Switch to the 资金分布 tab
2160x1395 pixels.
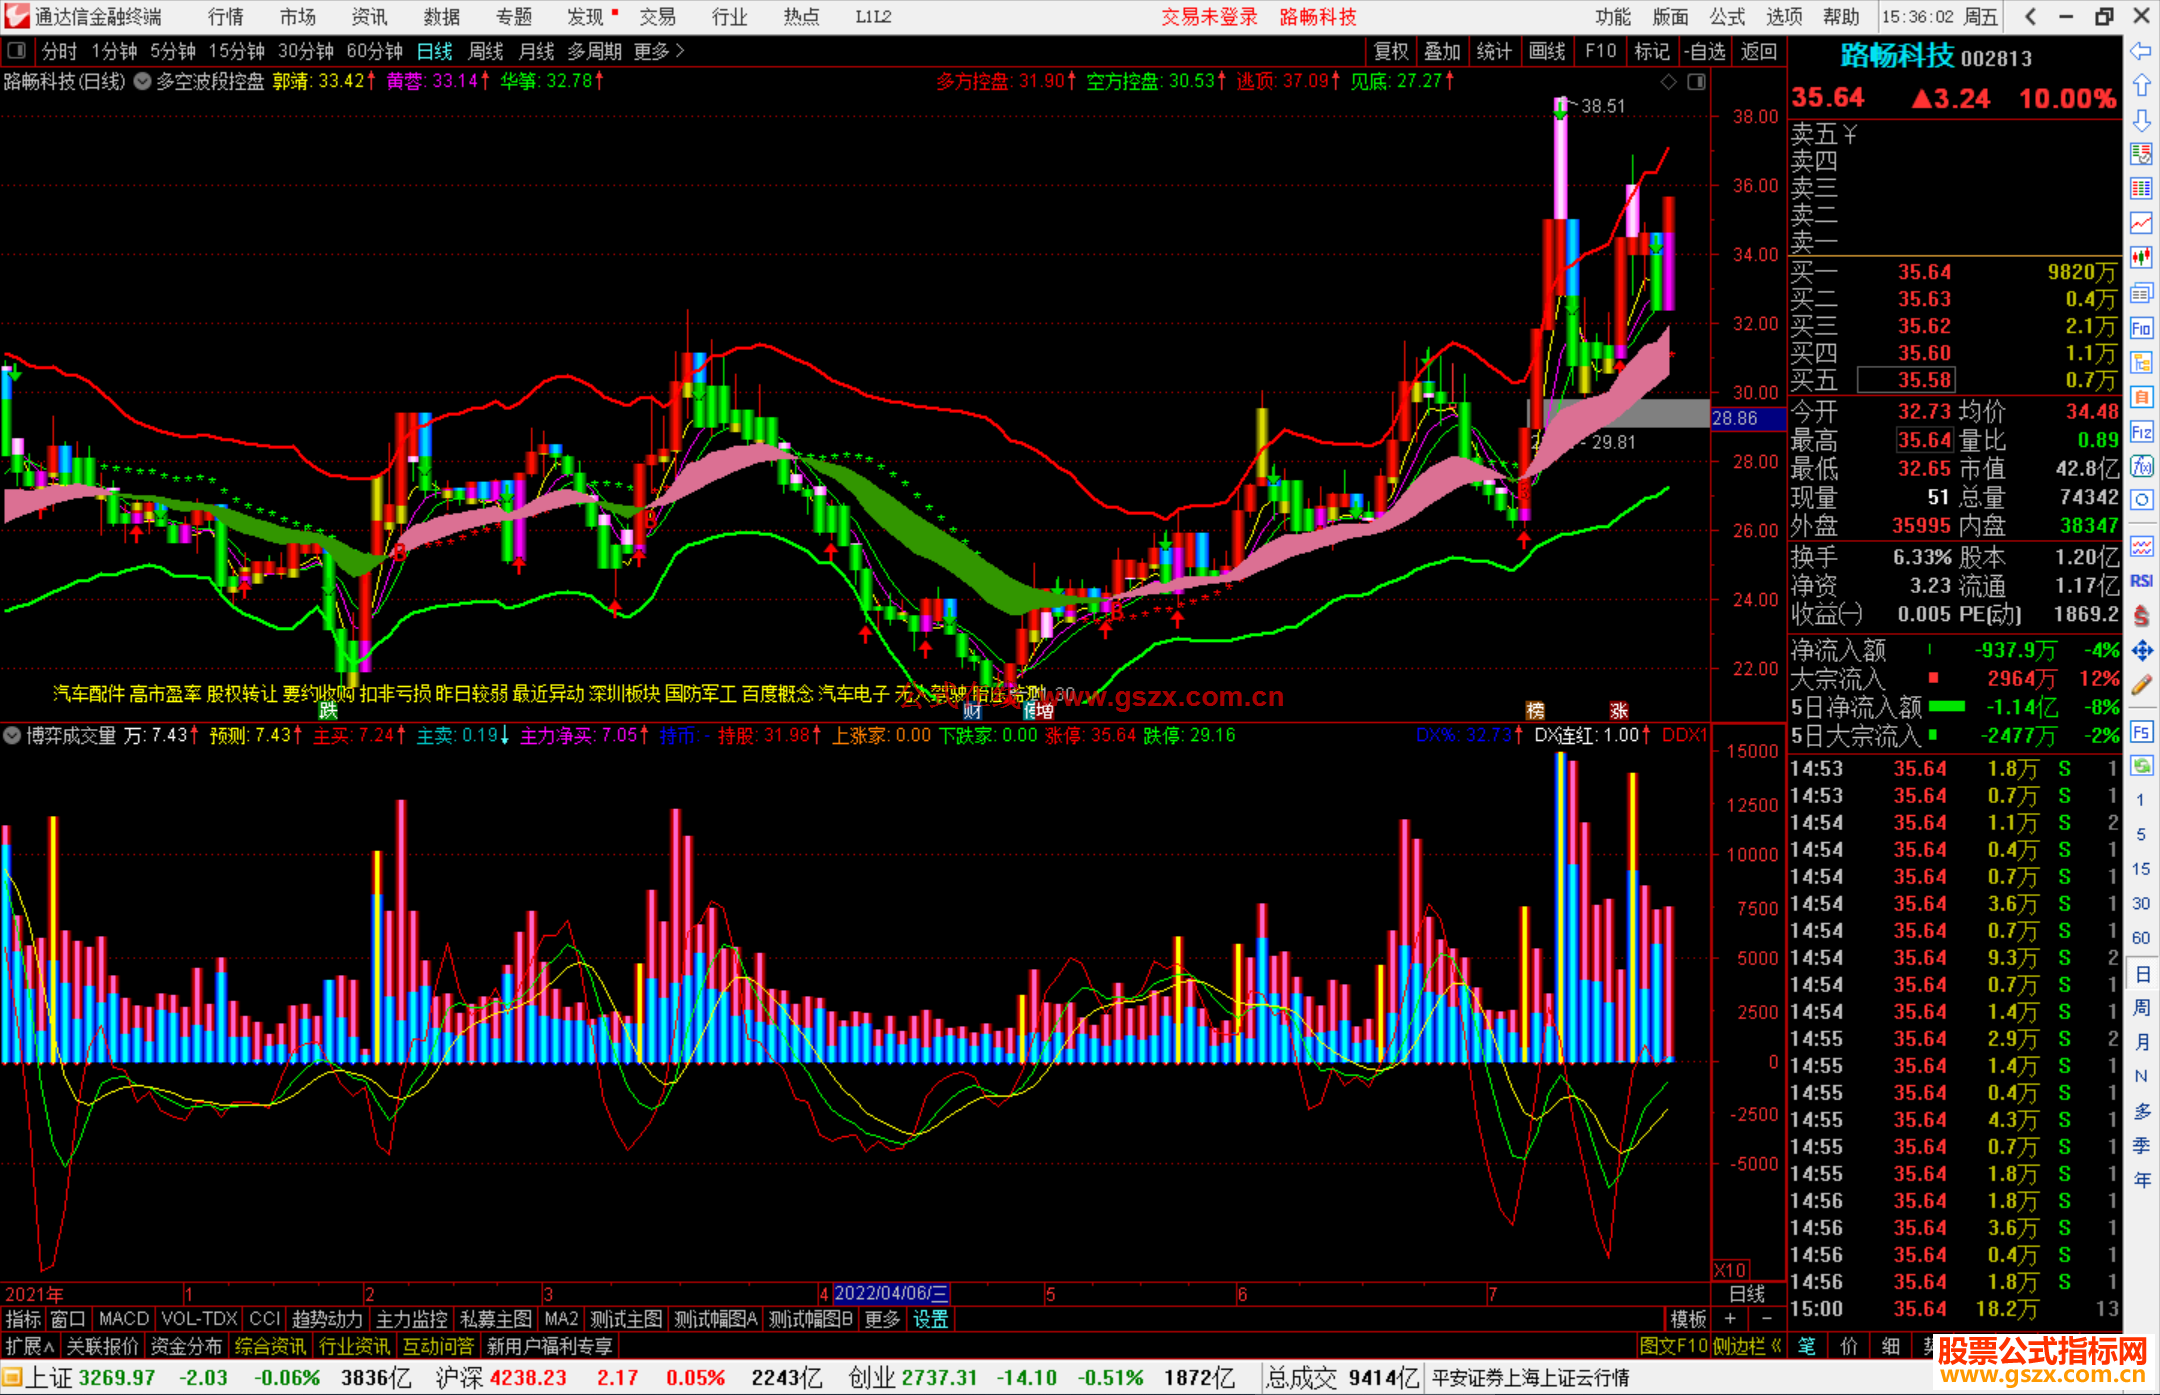pyautogui.click(x=187, y=1346)
